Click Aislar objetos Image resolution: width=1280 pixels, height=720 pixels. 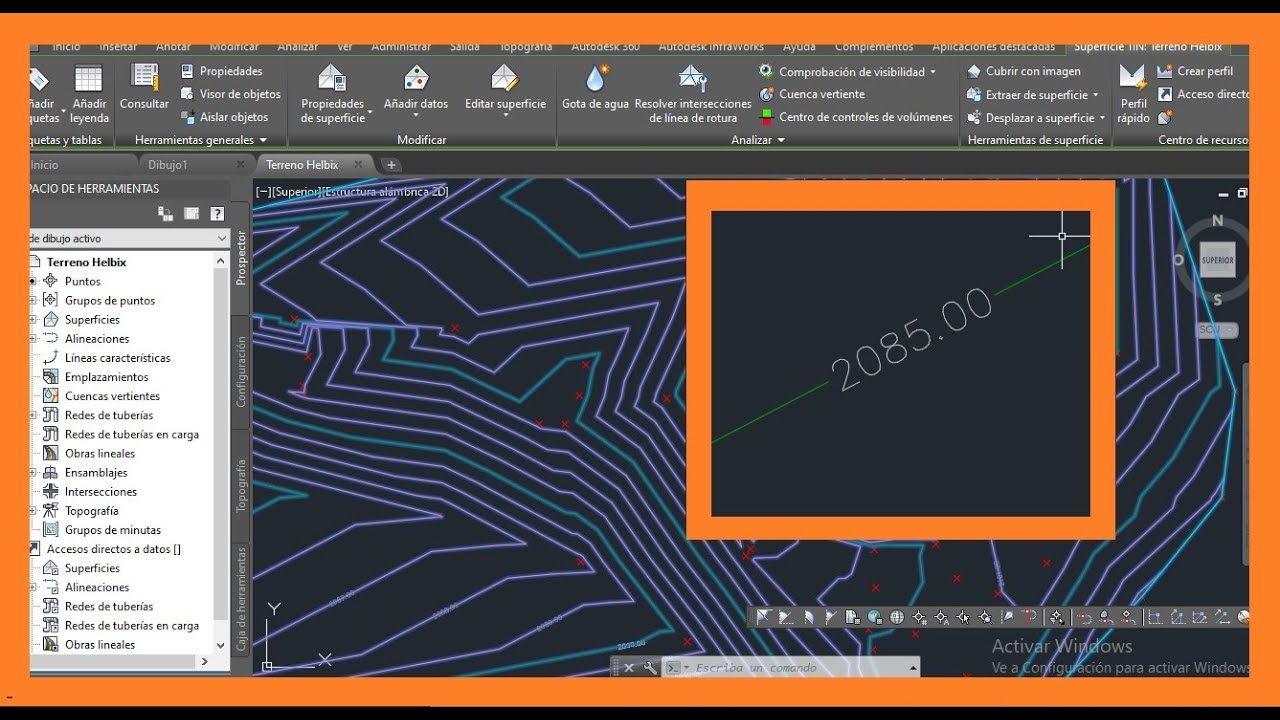[224, 117]
